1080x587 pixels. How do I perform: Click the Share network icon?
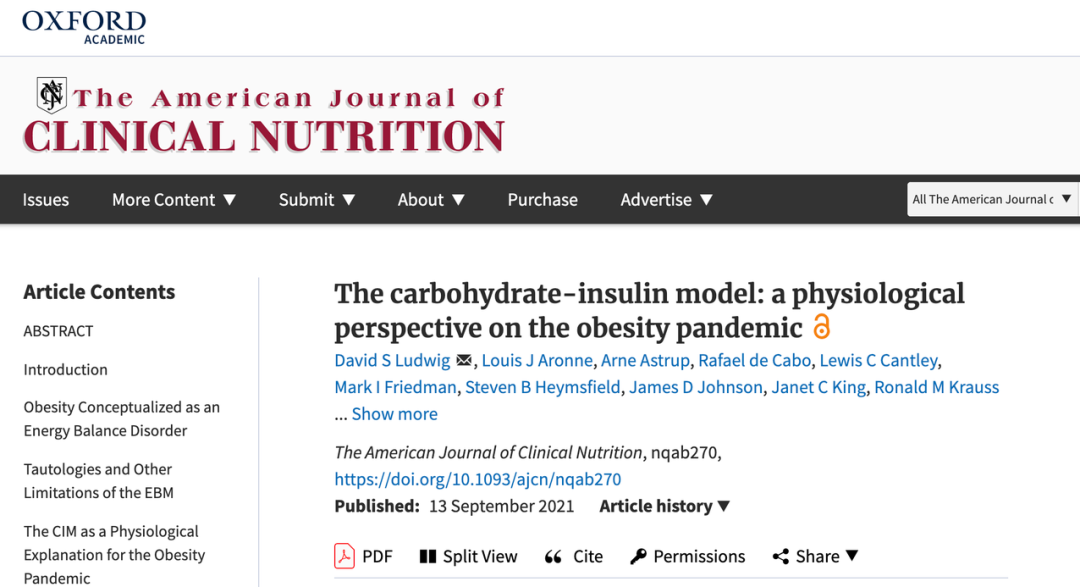click(x=780, y=556)
